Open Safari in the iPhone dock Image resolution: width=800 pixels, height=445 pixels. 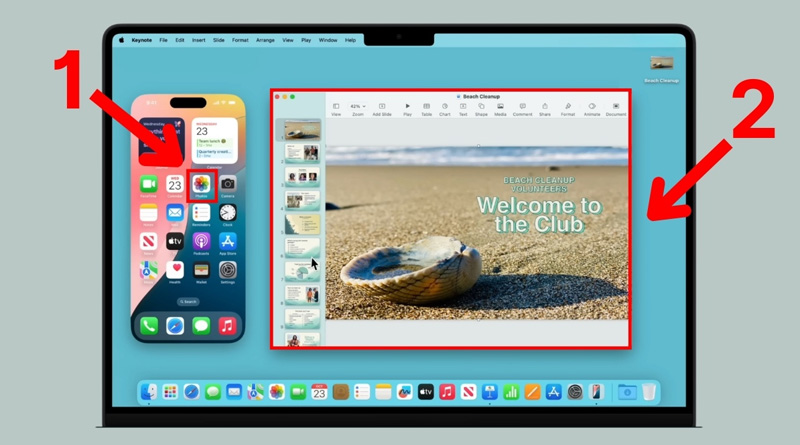175,326
